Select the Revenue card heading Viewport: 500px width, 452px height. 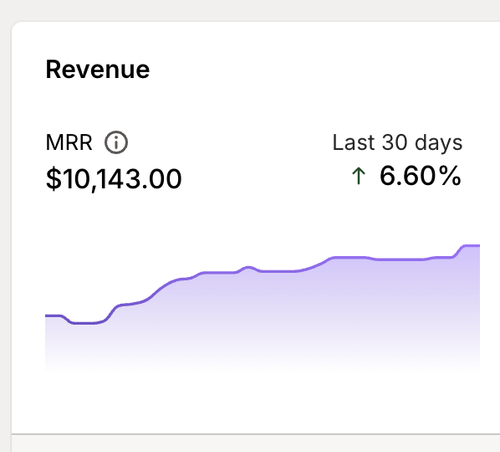(98, 70)
